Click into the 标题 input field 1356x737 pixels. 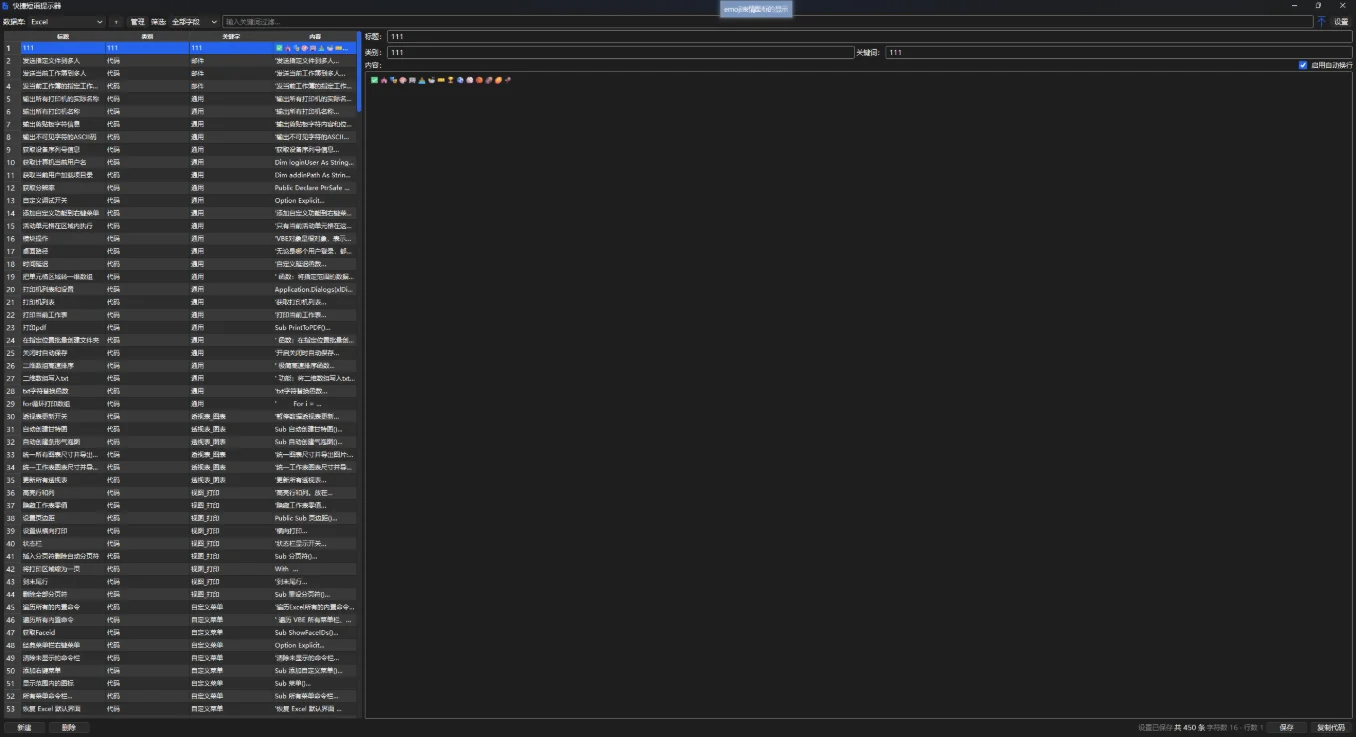(869, 36)
